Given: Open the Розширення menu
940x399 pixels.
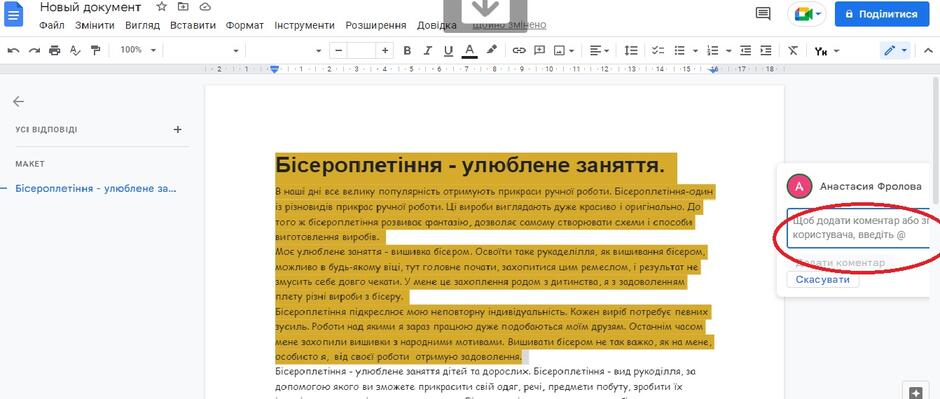Looking at the screenshot, I should point(376,25).
